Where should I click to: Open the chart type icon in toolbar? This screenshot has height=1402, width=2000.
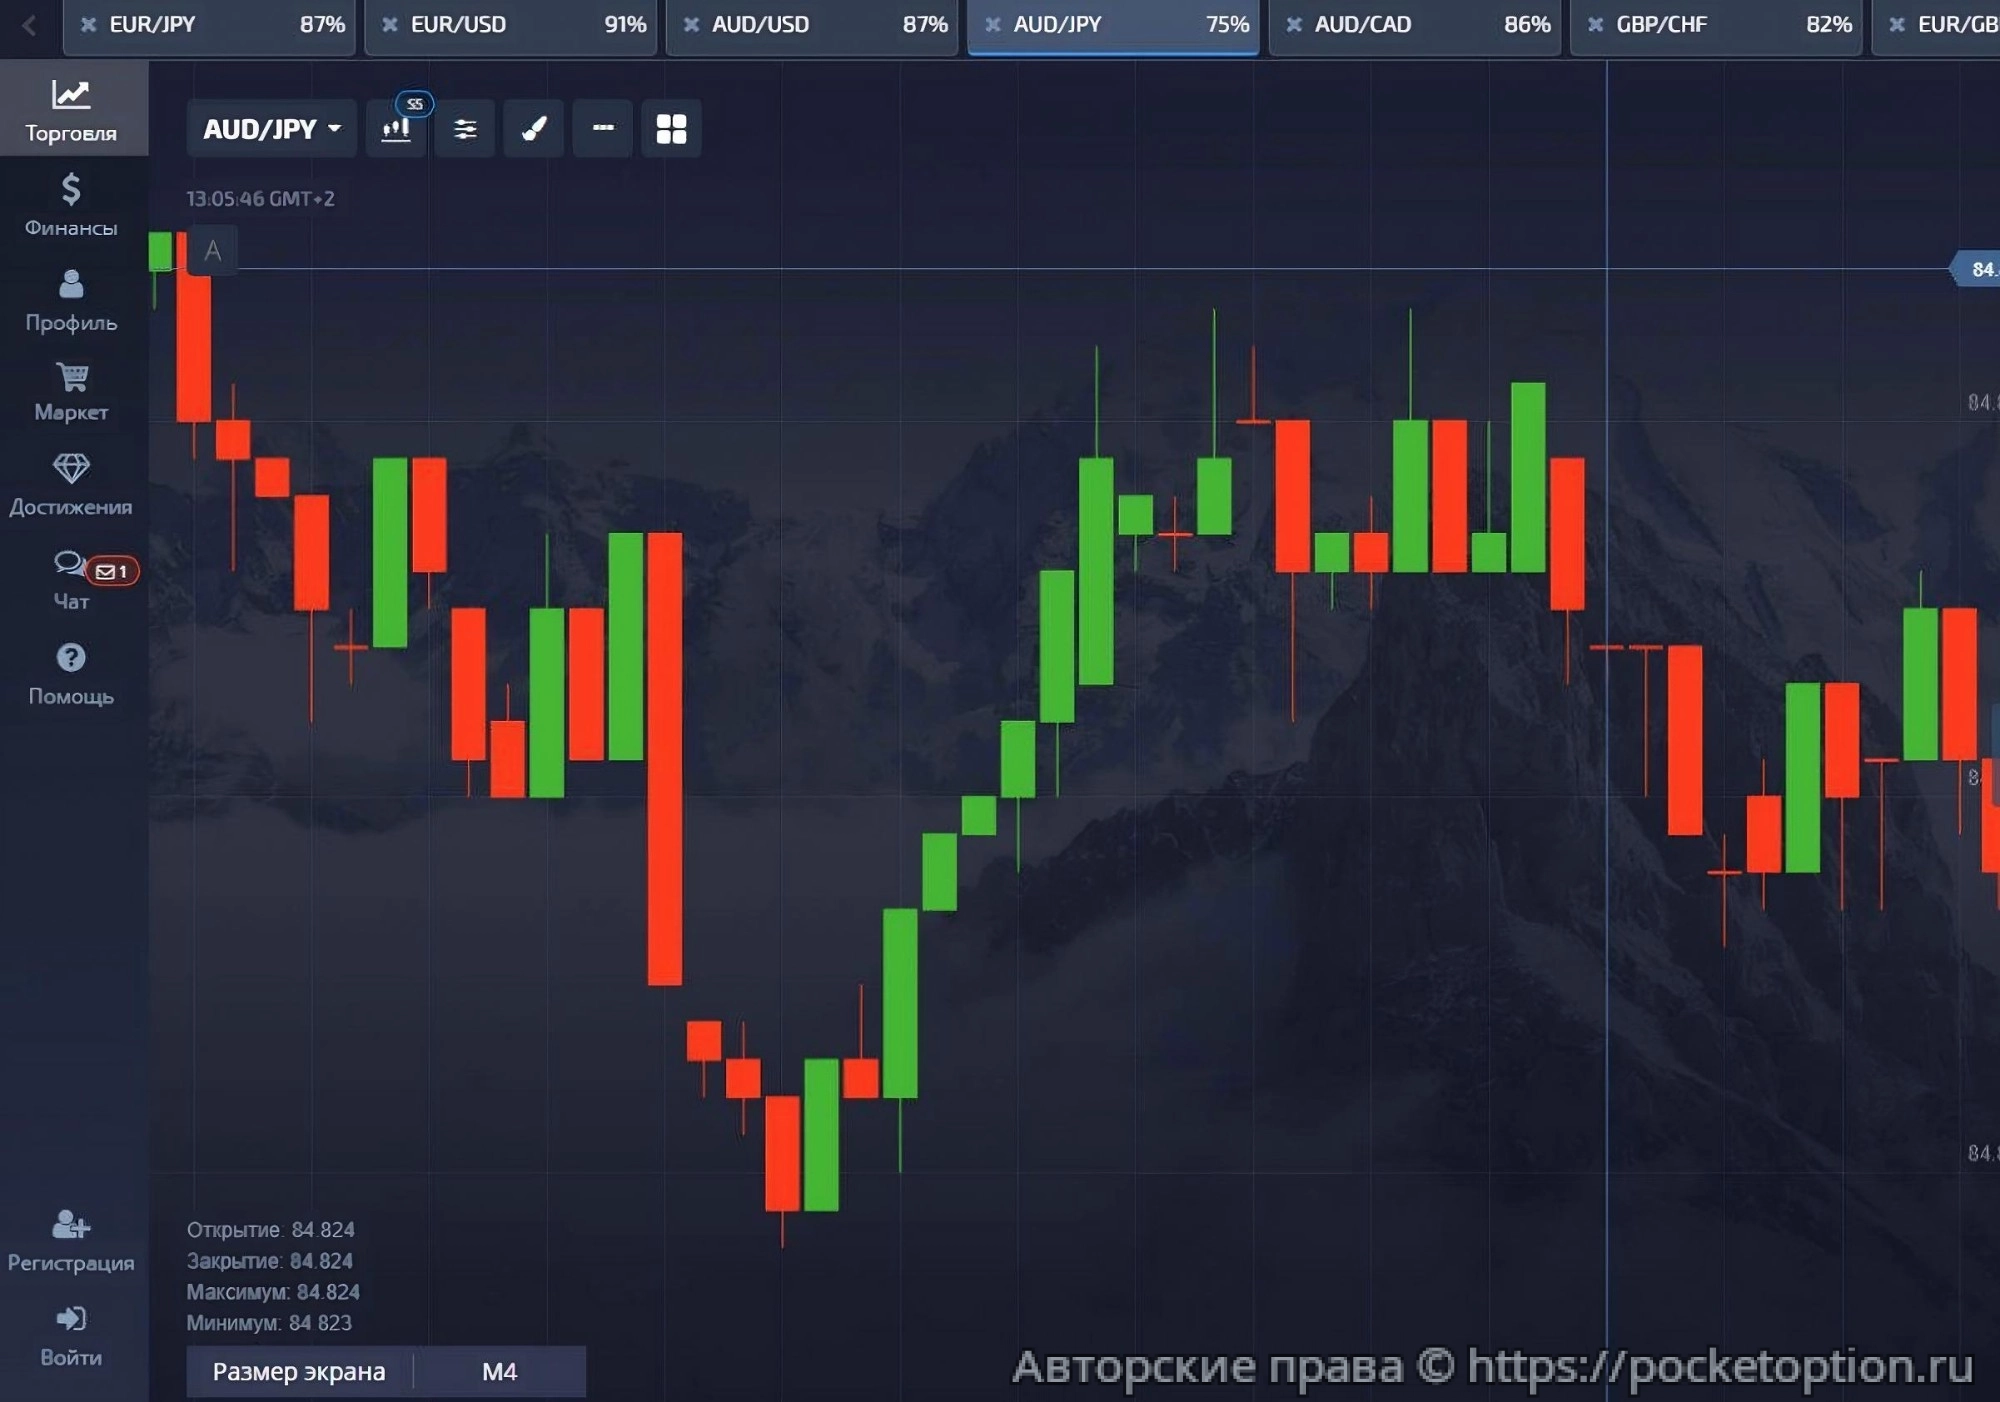[397, 129]
